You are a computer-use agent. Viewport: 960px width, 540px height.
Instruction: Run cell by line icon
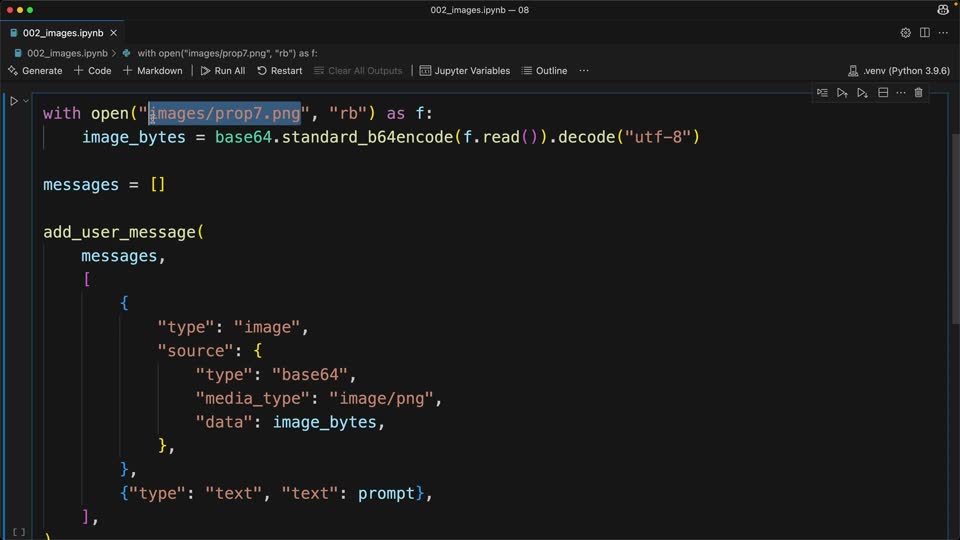[822, 92]
